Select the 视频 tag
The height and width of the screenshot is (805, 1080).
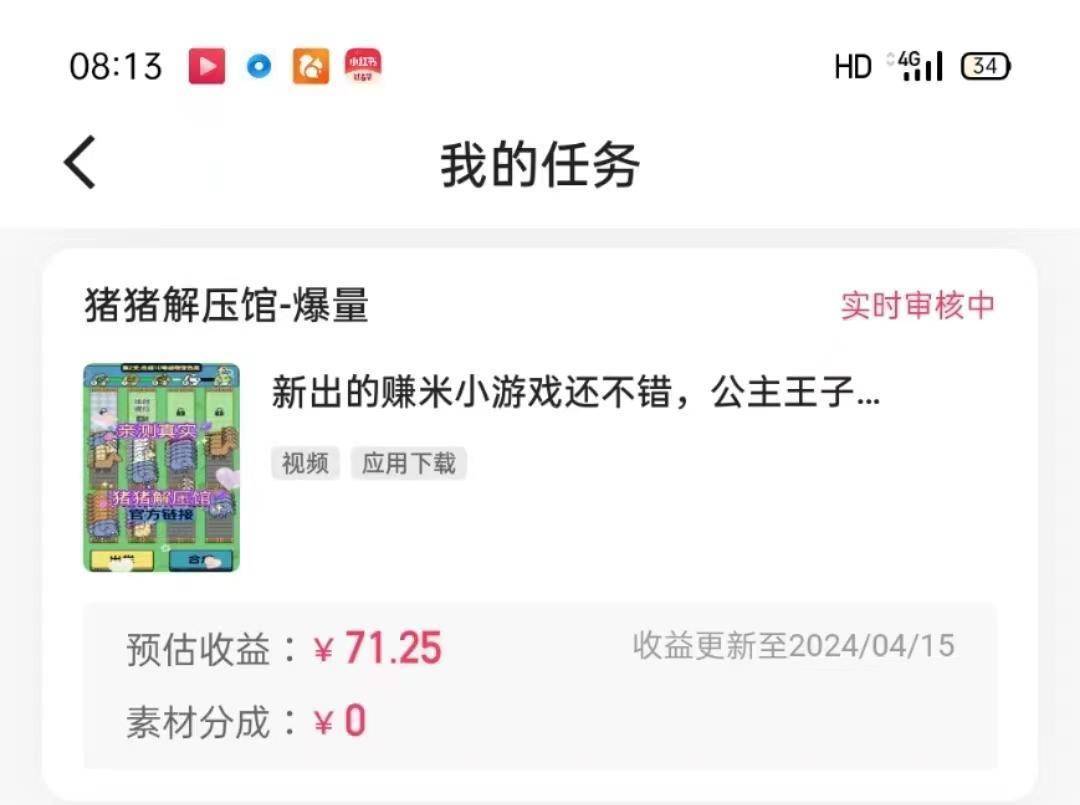(x=305, y=463)
